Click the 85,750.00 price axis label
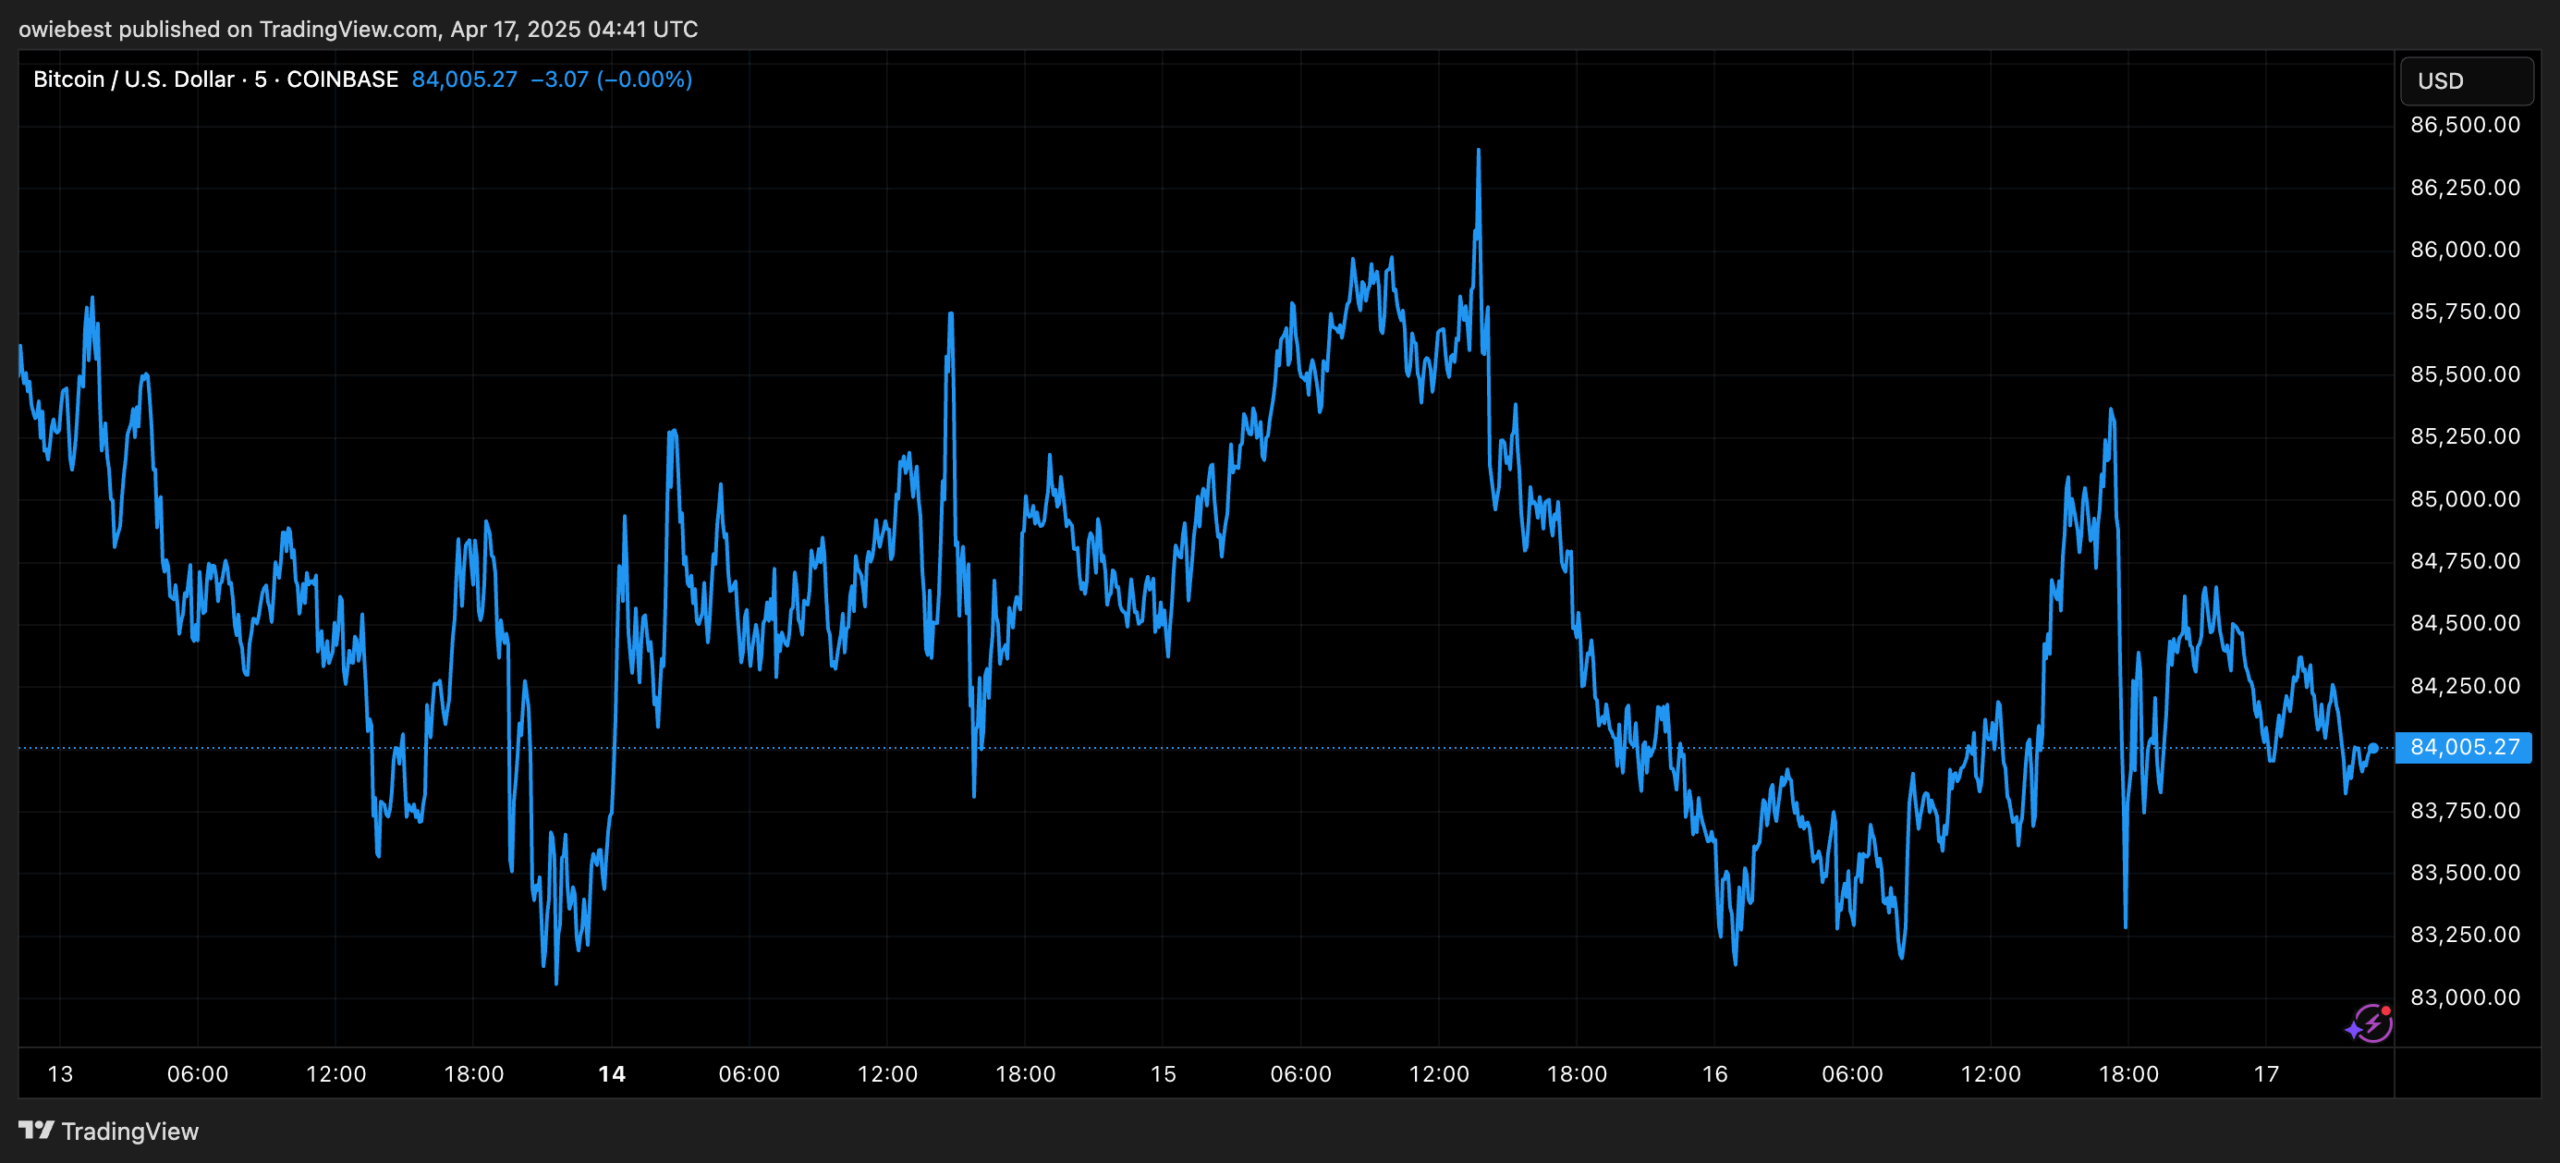The height and width of the screenshot is (1163, 2560). click(x=2465, y=311)
